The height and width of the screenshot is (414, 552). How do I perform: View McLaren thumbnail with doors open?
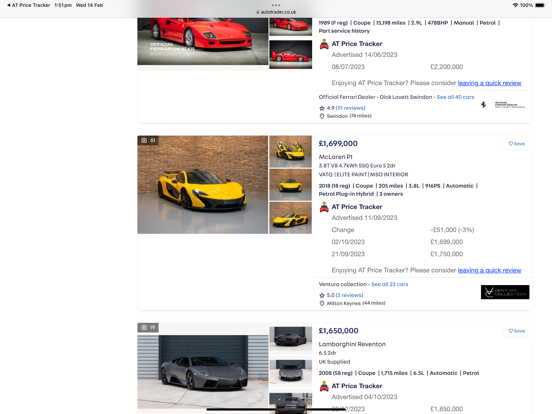[x=290, y=152]
